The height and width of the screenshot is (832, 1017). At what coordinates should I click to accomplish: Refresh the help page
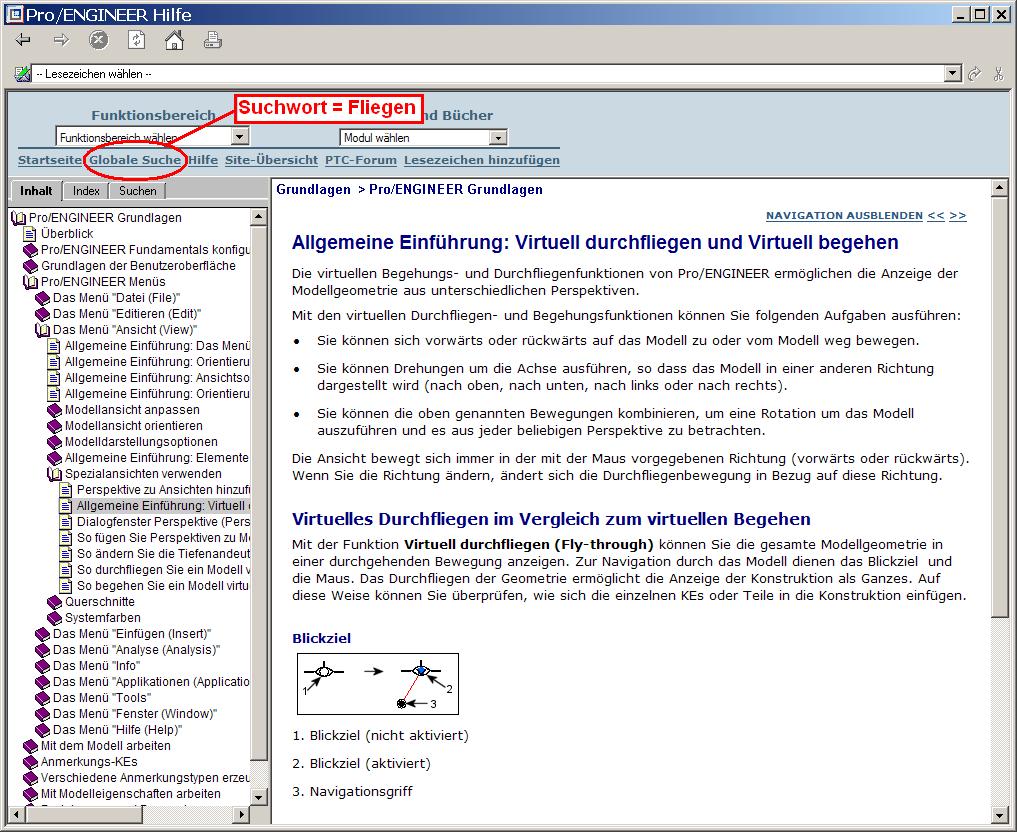pyautogui.click(x=136, y=40)
